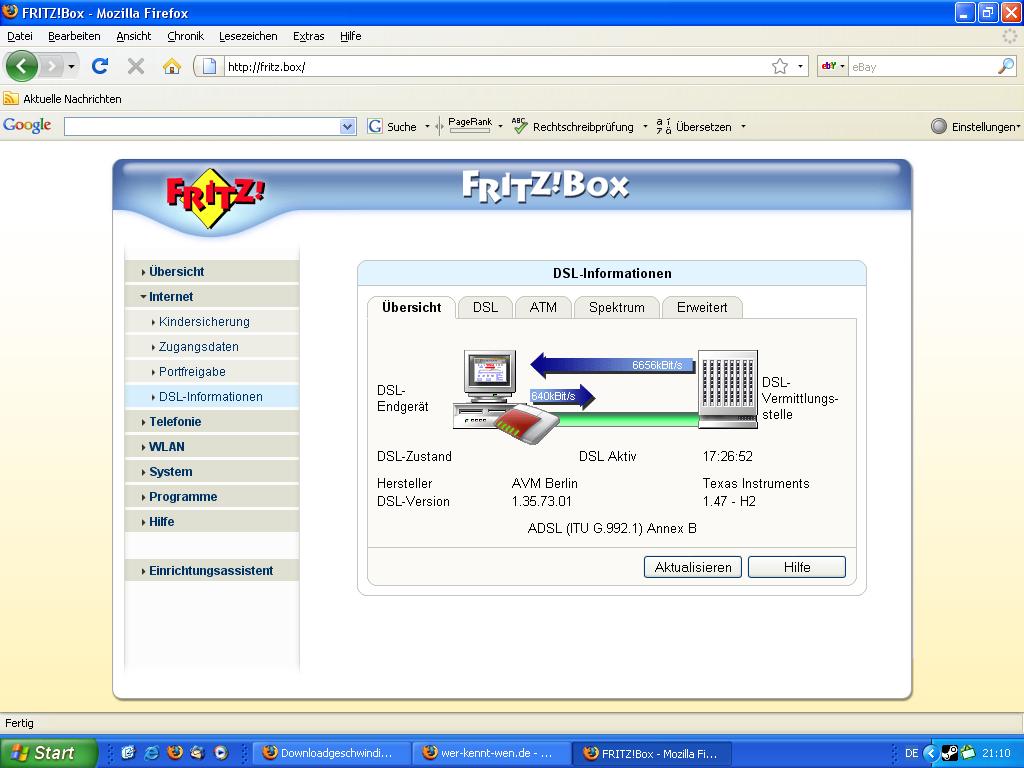The width and height of the screenshot is (1024, 768).
Task: Click the Übersetzen translate button
Action: click(694, 126)
